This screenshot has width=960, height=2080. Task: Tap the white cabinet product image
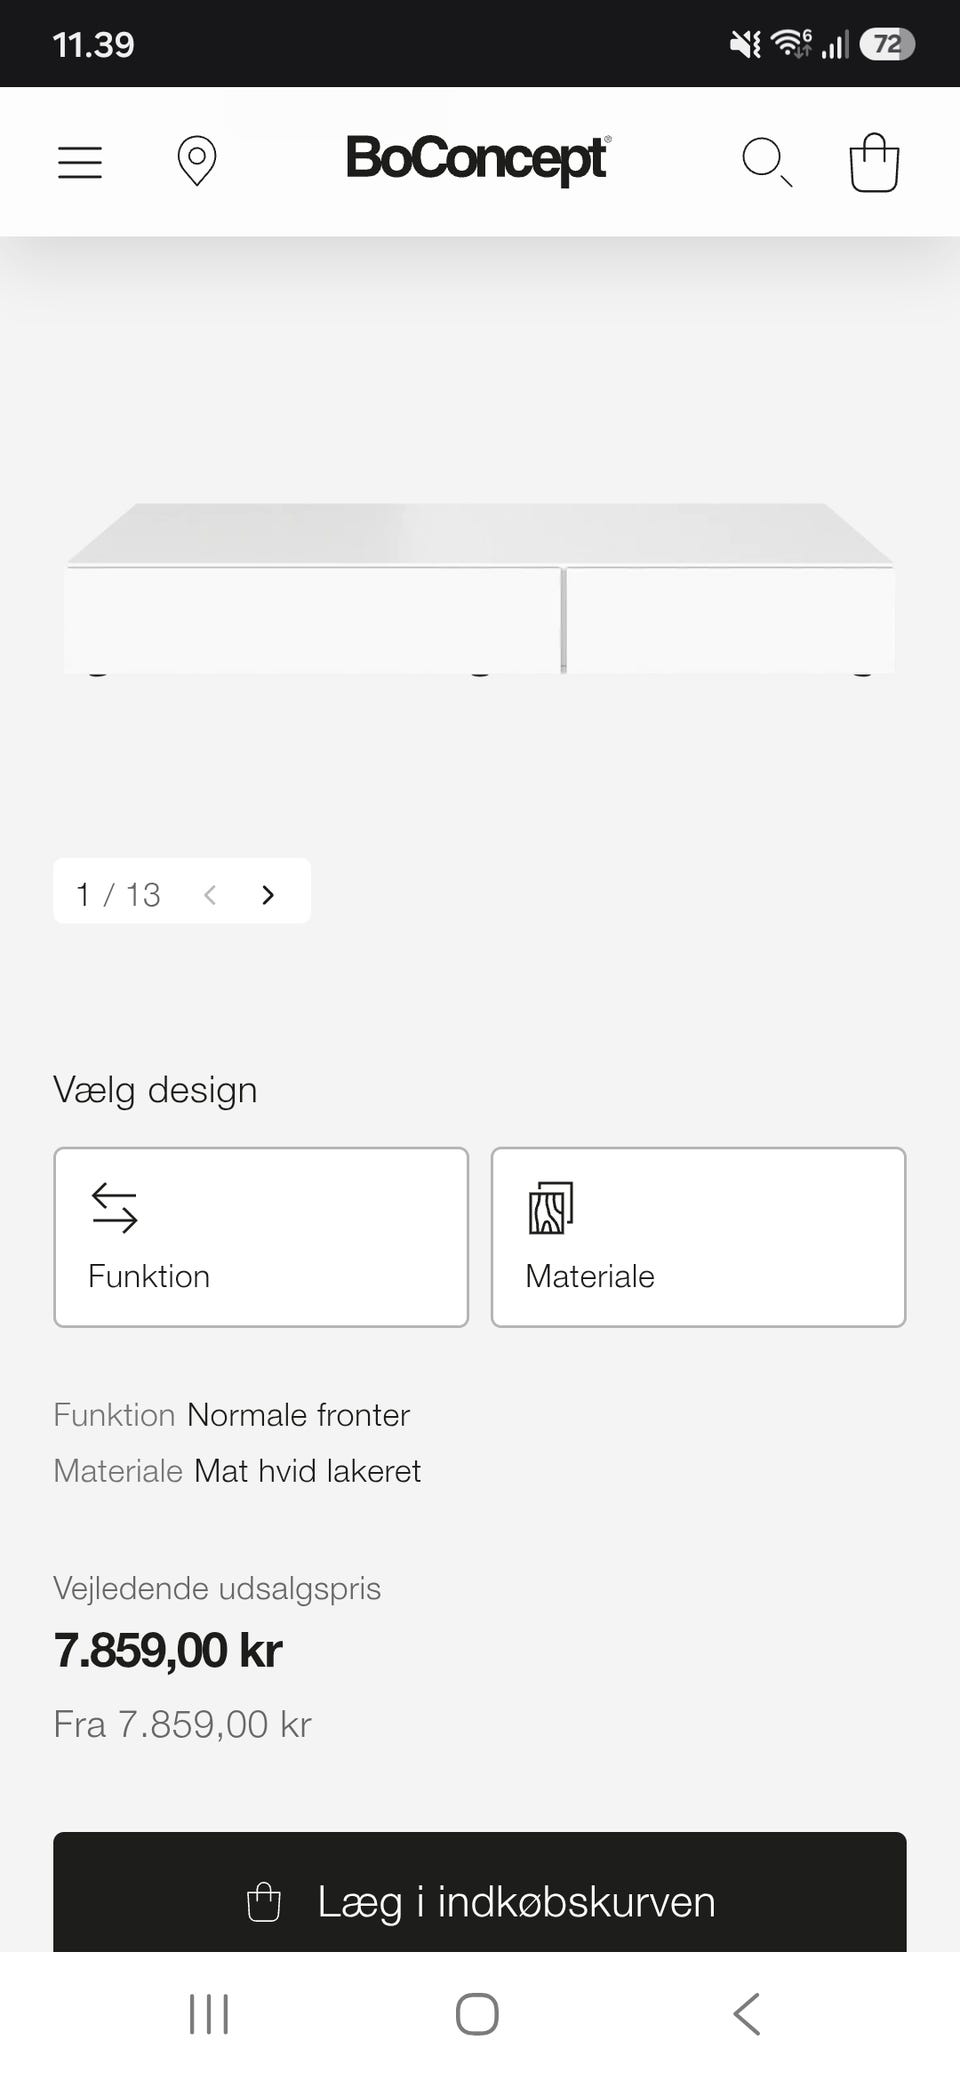[x=480, y=588]
